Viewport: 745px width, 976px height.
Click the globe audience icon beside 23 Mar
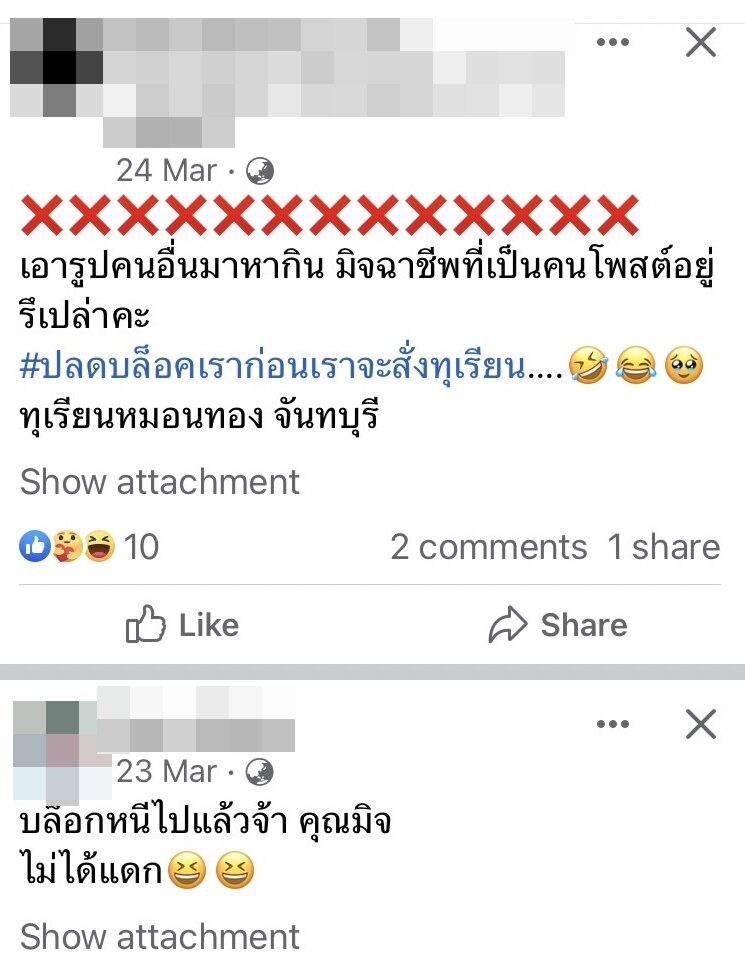(260, 772)
